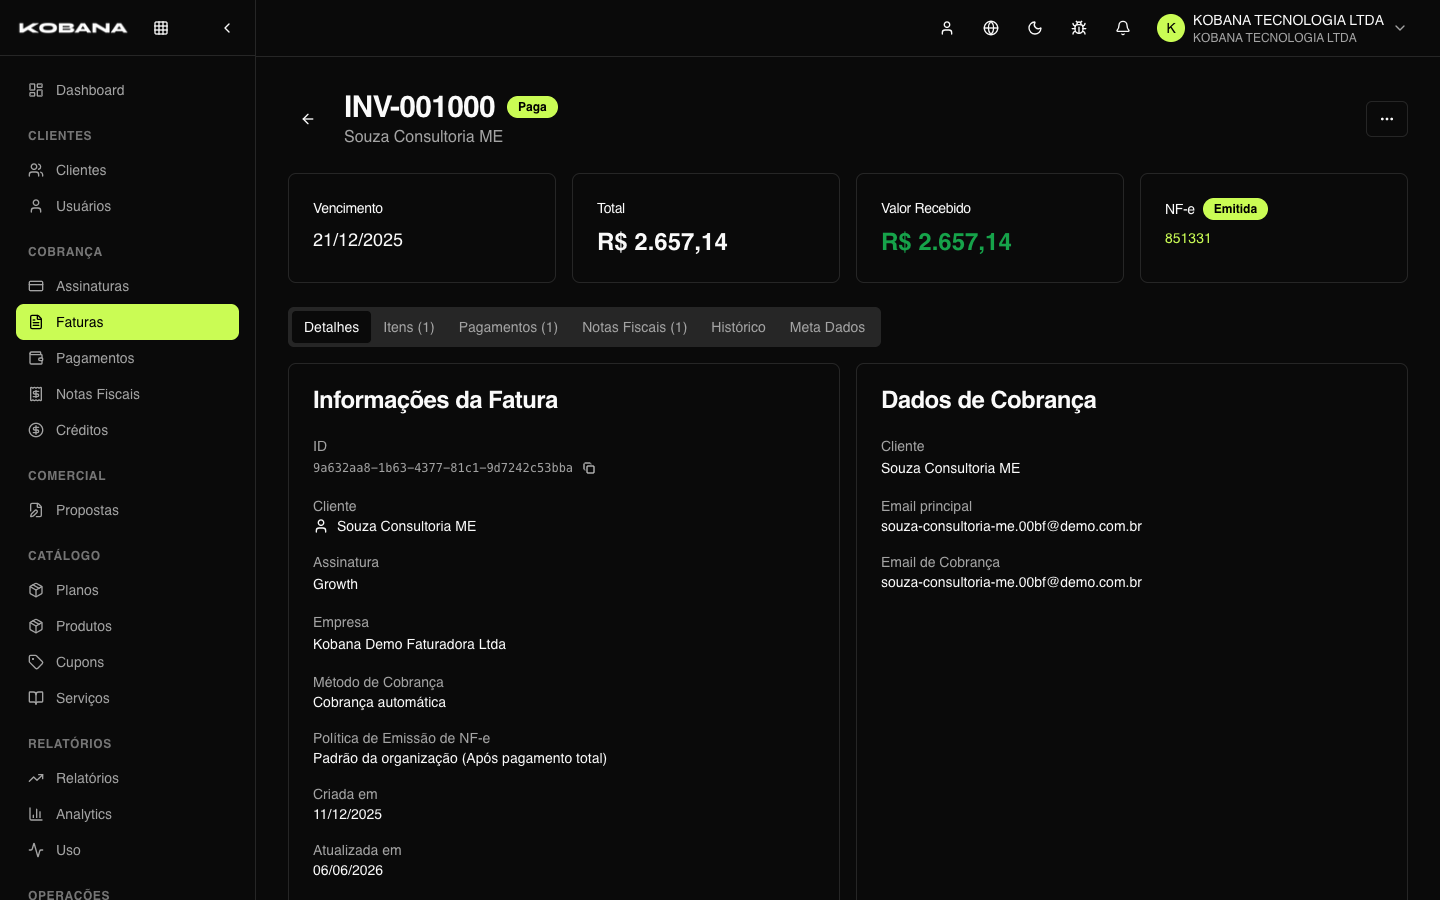This screenshot has width=1440, height=900.
Task: Click the Growth subscription value
Action: pyautogui.click(x=335, y=584)
